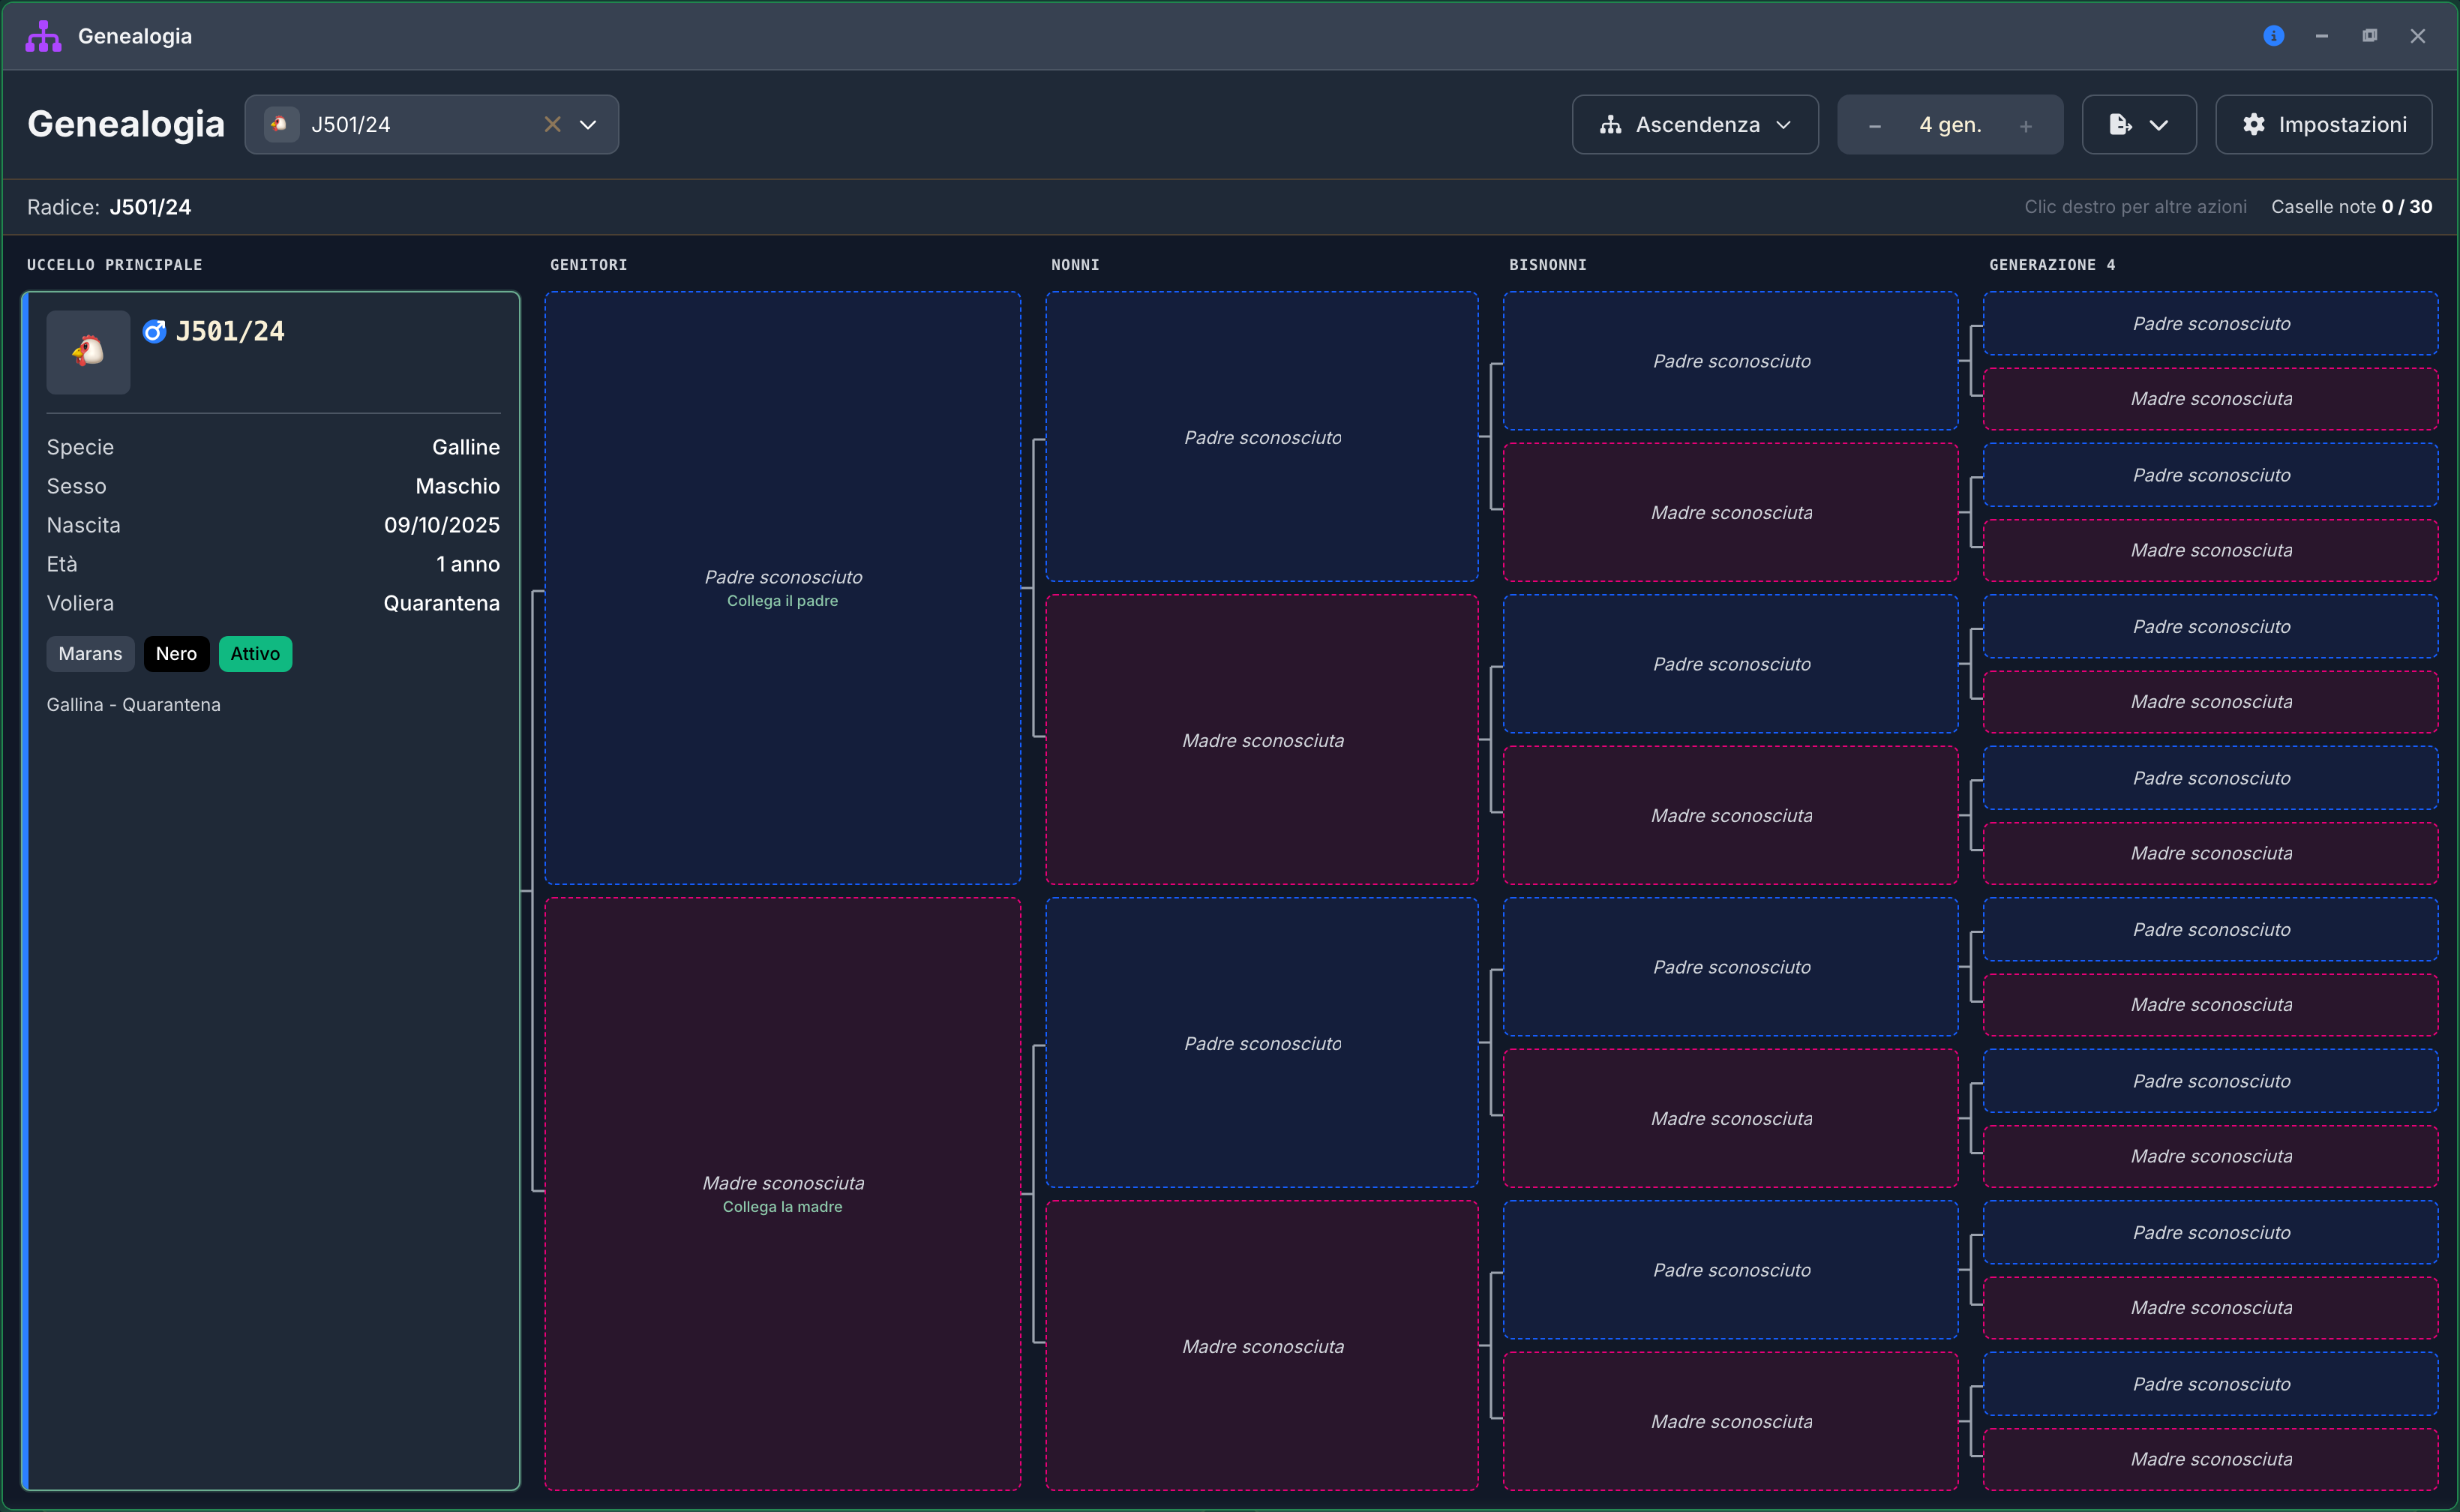Image resolution: width=2460 pixels, height=1512 pixels.
Task: Click the 09/10/2025 birth date value
Action: 441,525
